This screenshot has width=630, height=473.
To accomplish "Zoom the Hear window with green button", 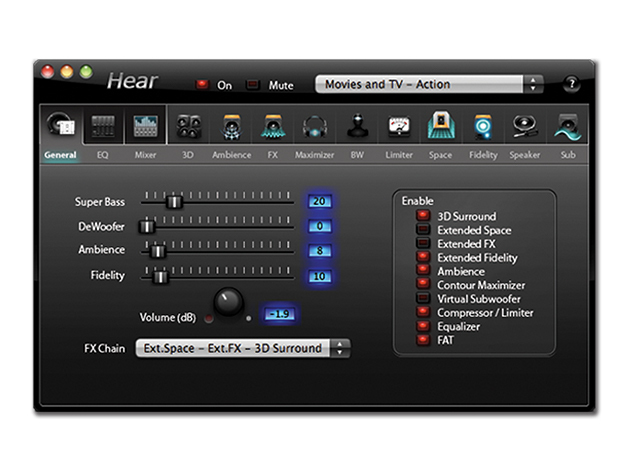I will pos(86,72).
